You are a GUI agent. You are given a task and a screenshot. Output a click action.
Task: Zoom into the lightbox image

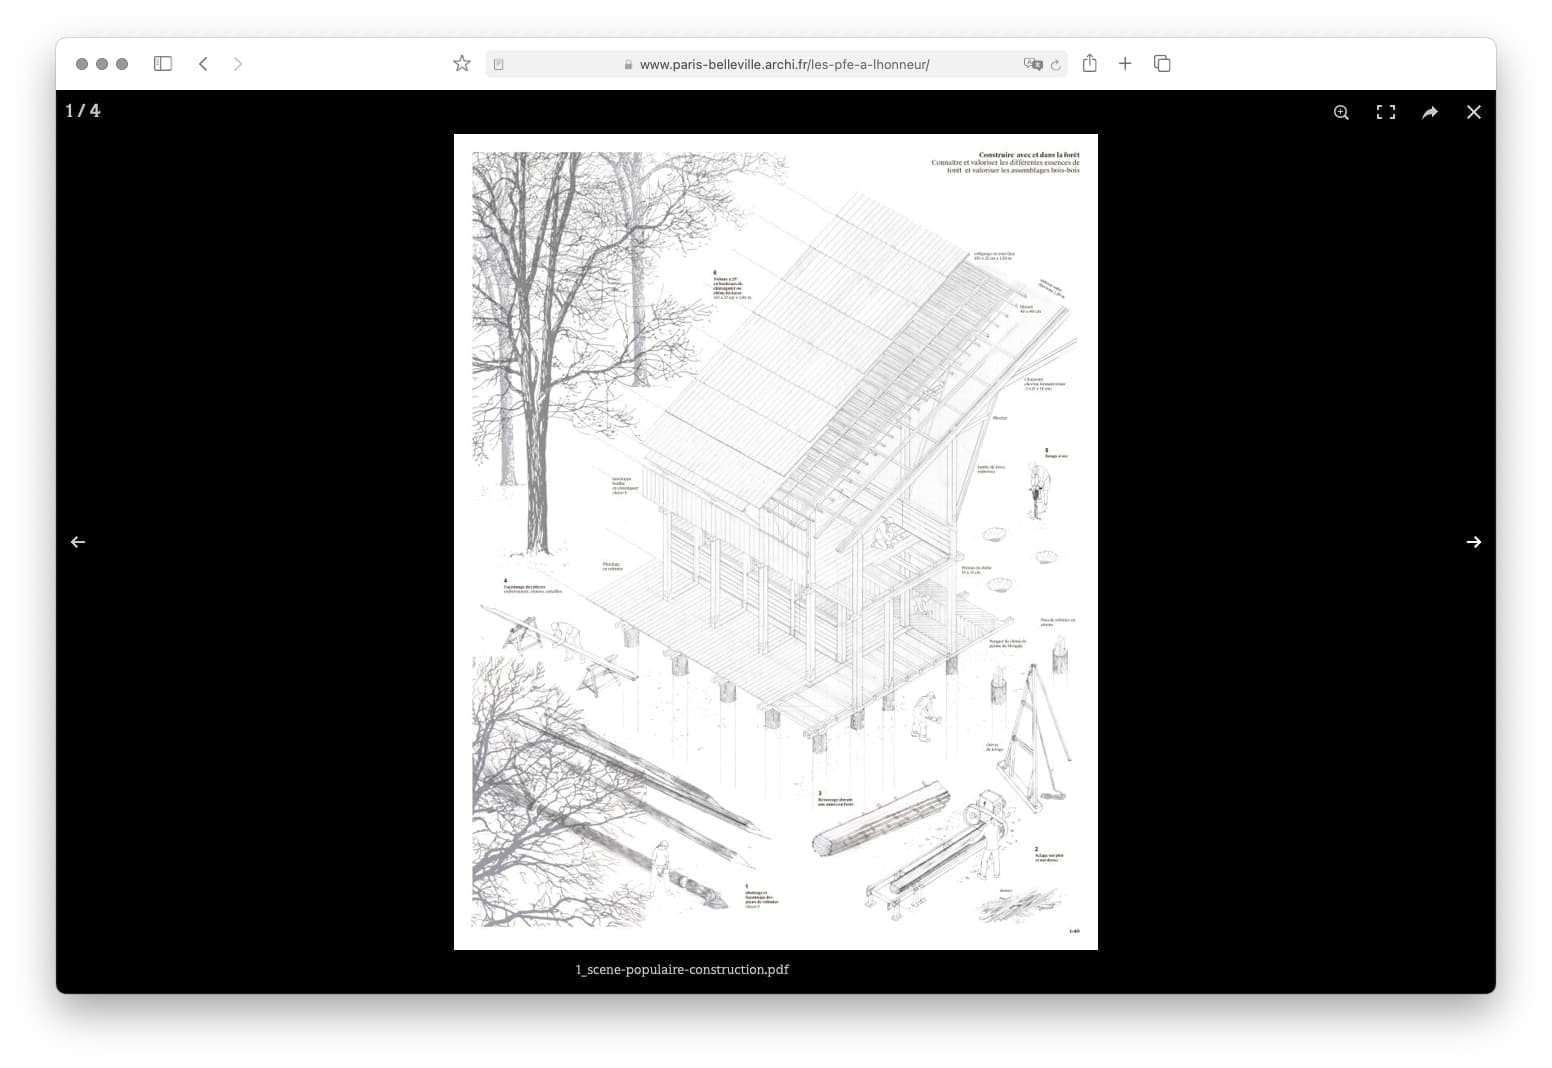pos(1341,112)
